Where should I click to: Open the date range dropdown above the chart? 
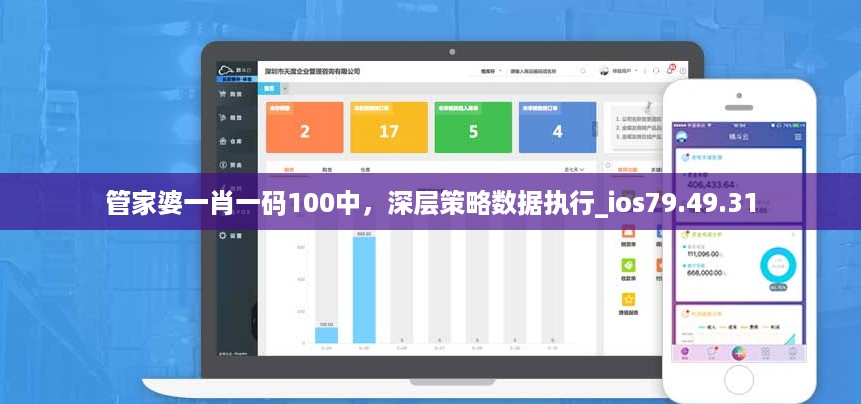576,170
